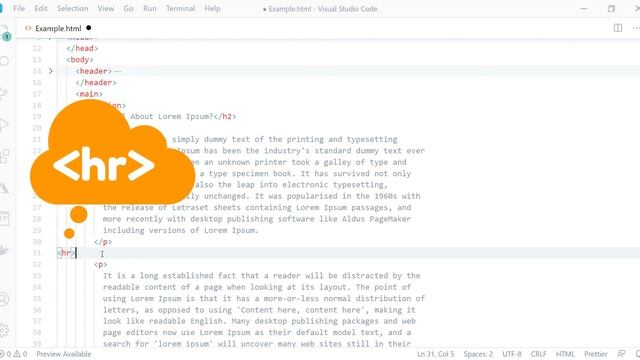640x360 pixels.
Task: Open the Search view in activity bar
Action: (4, 61)
